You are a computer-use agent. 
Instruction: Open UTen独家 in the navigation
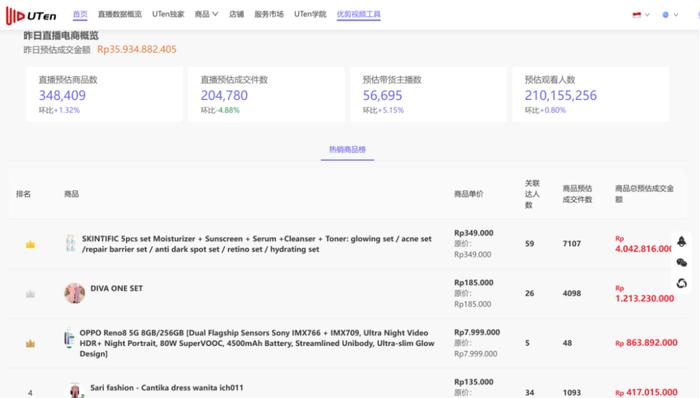tap(168, 14)
